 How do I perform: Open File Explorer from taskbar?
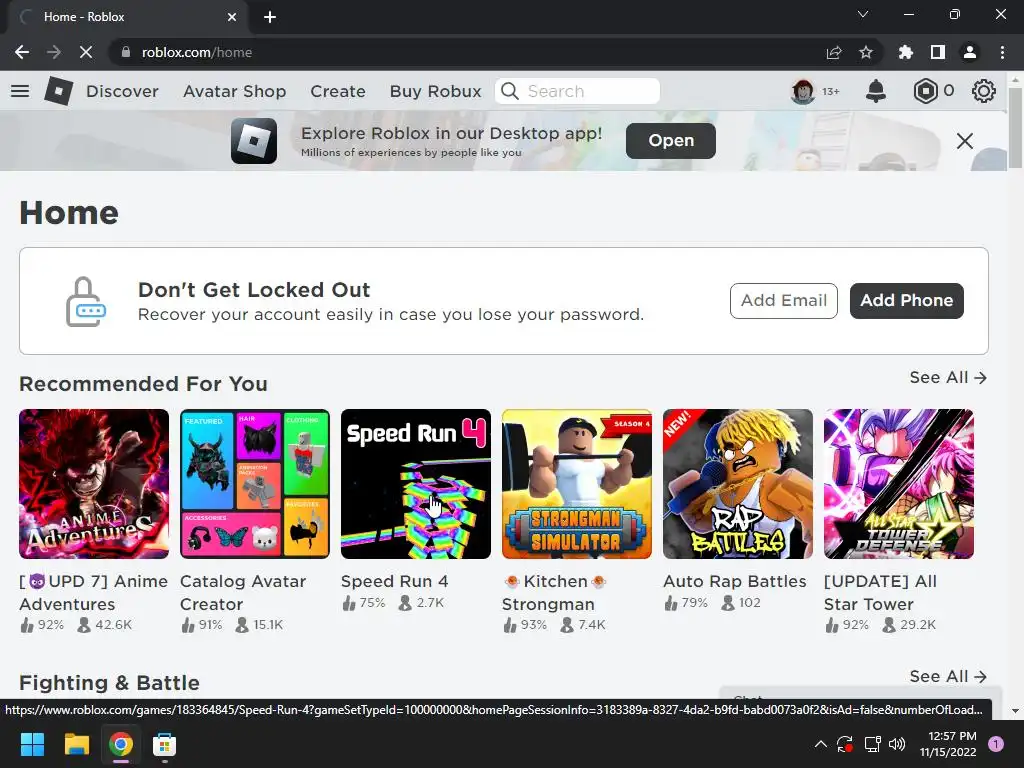pos(76,744)
